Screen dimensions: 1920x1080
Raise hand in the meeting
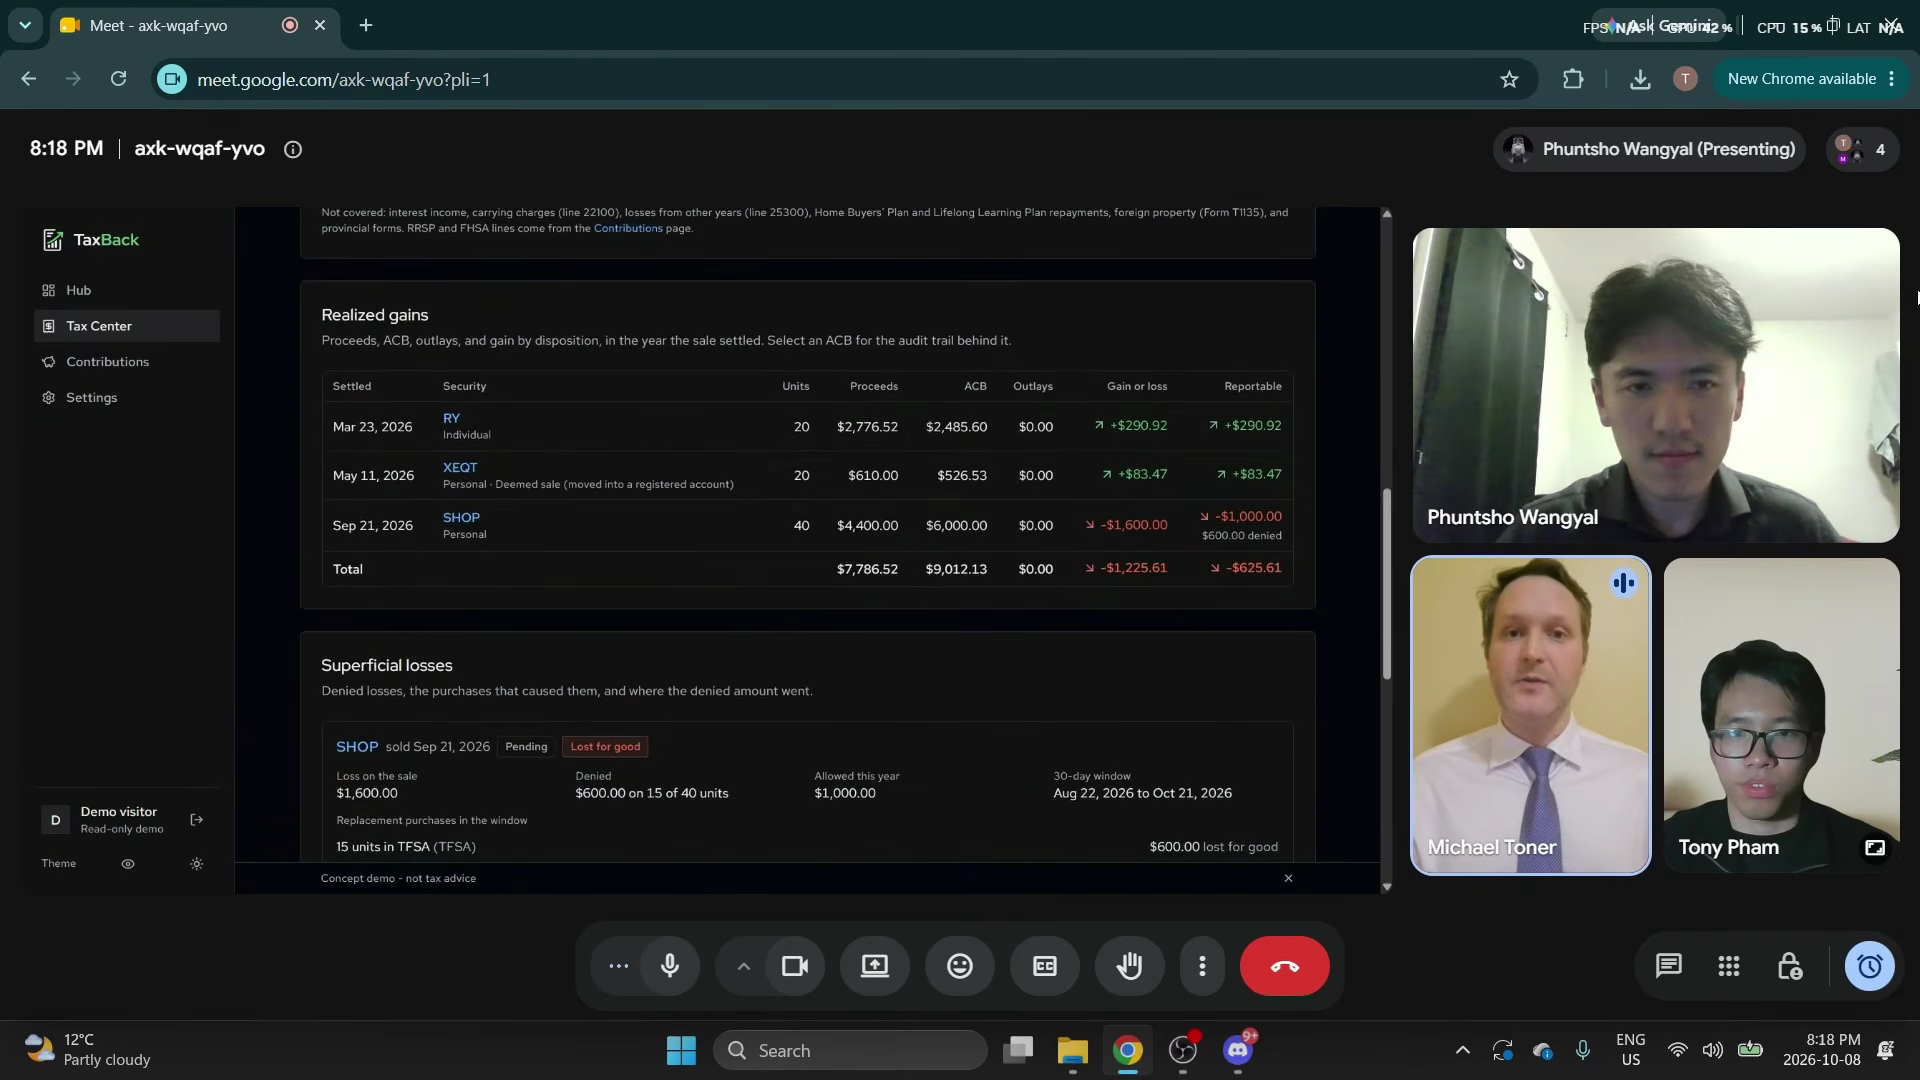pyautogui.click(x=1130, y=966)
